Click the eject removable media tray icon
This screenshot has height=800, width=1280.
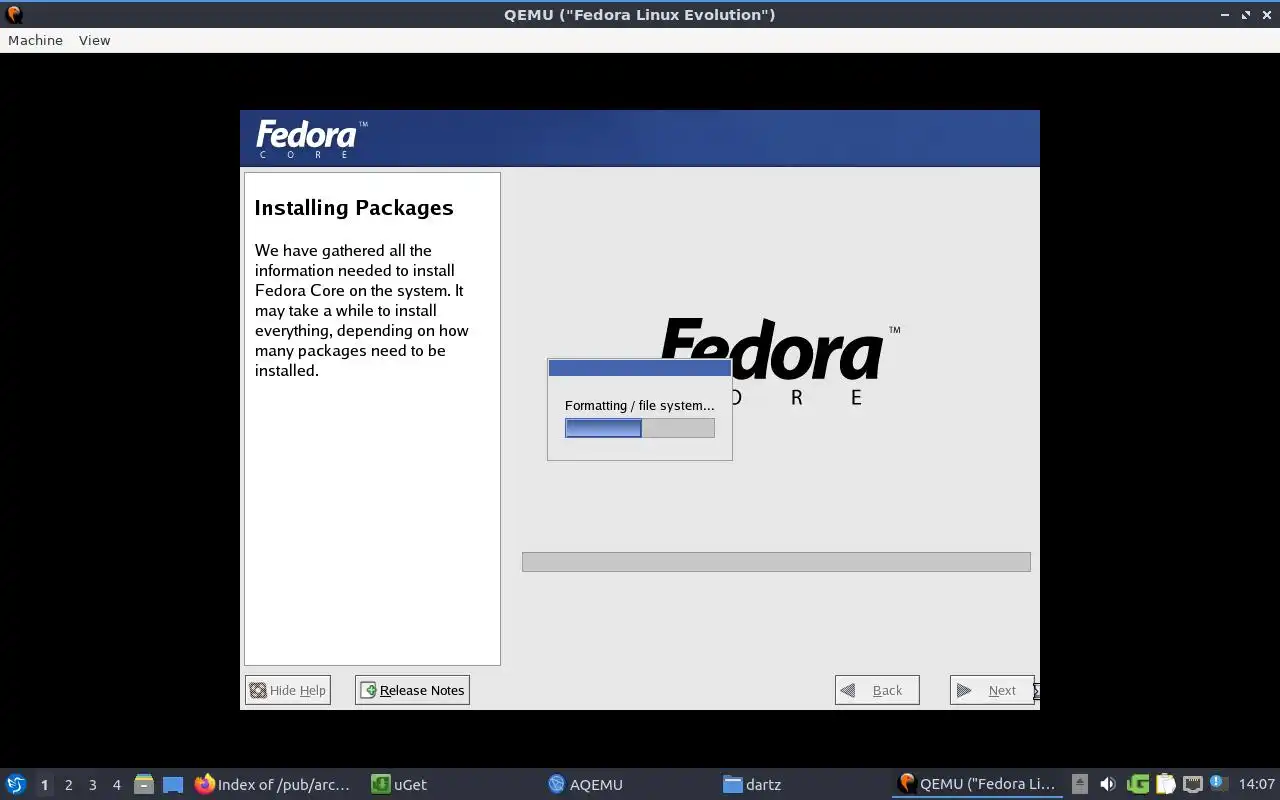pos(1080,784)
